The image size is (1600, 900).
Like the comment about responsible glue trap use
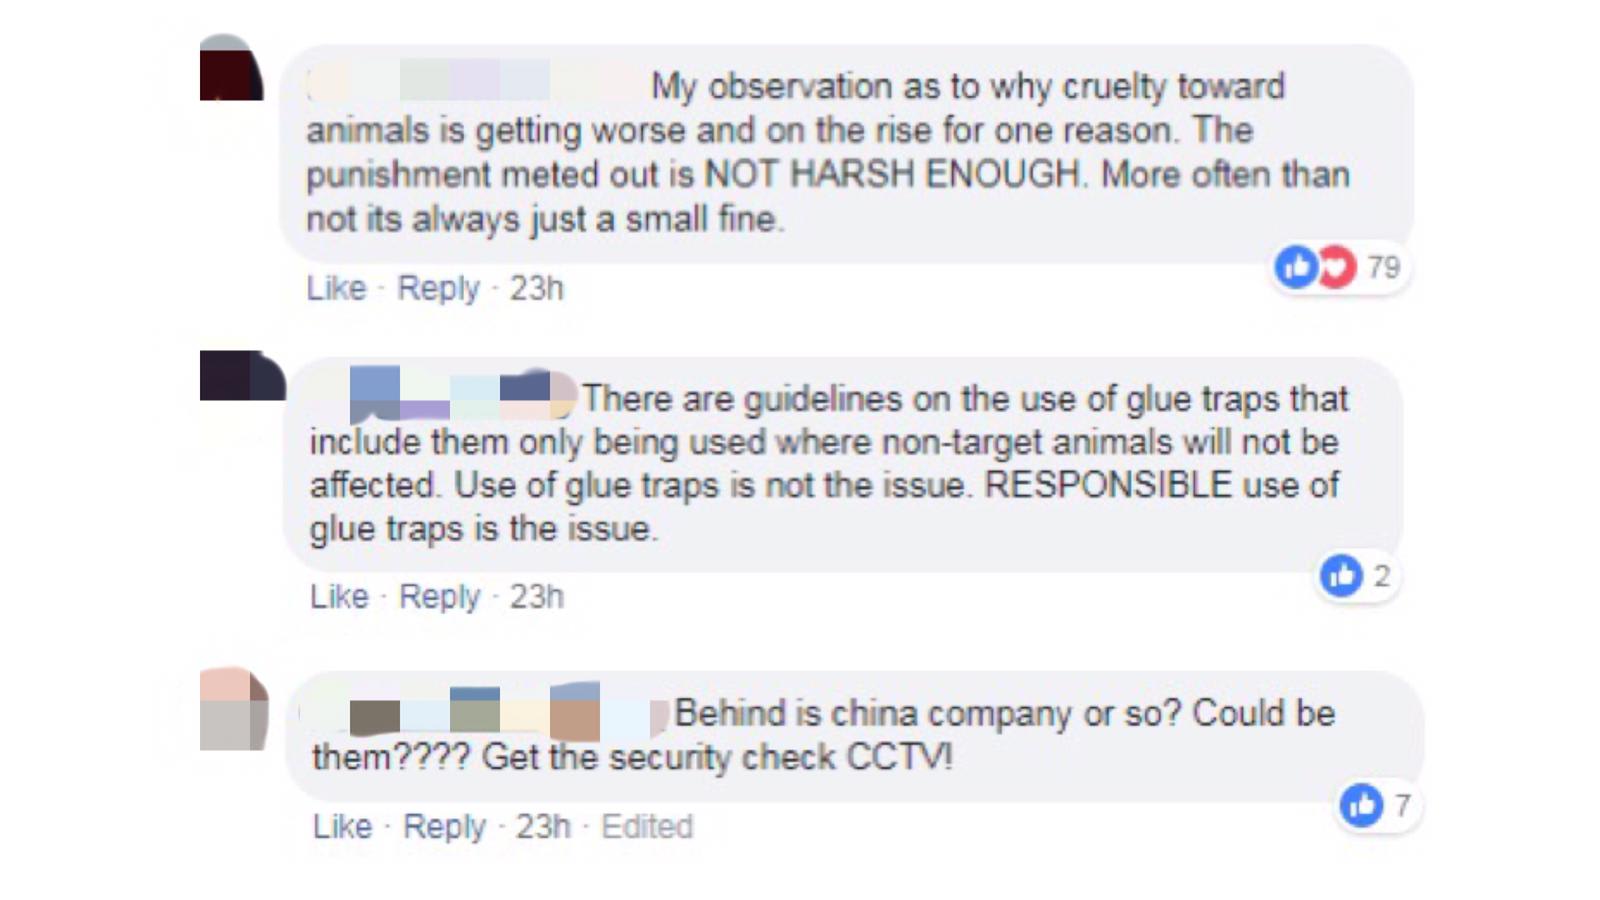point(340,596)
